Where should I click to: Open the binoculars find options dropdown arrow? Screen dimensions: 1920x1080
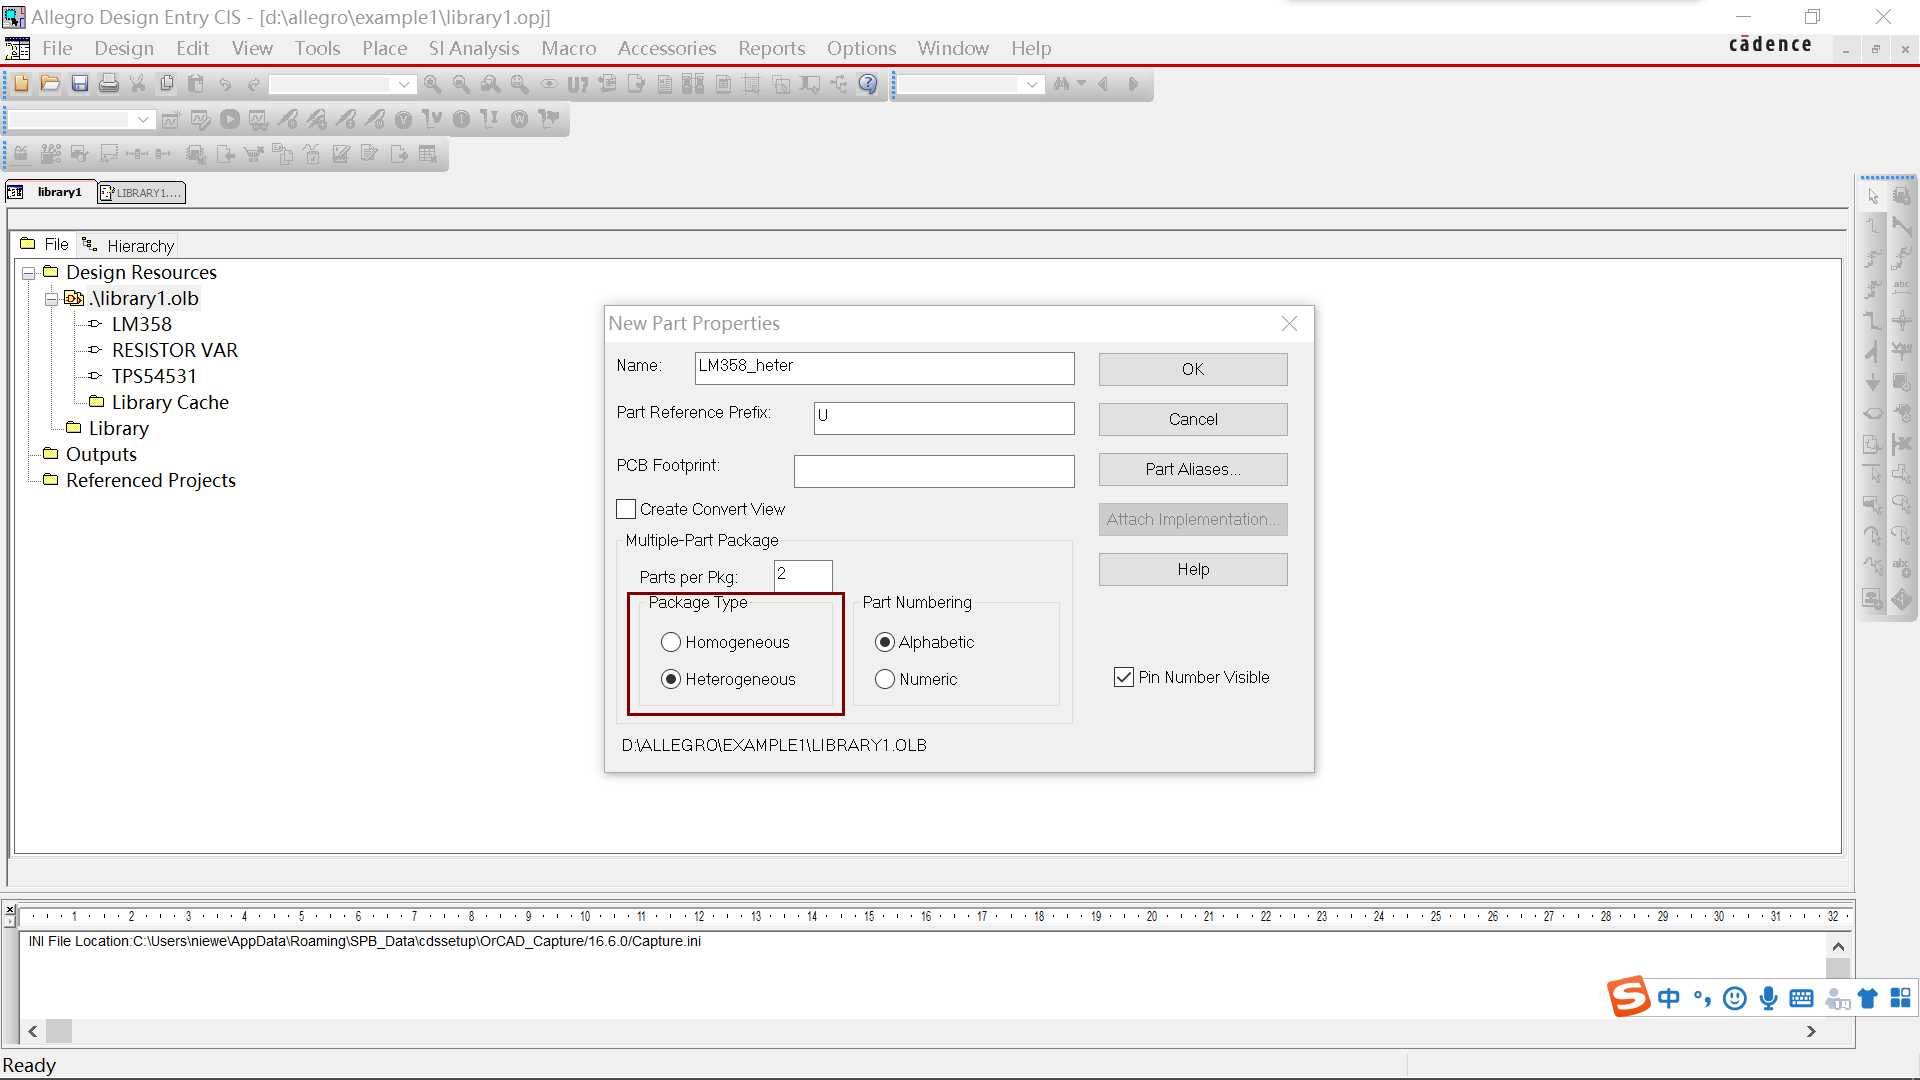point(1081,84)
